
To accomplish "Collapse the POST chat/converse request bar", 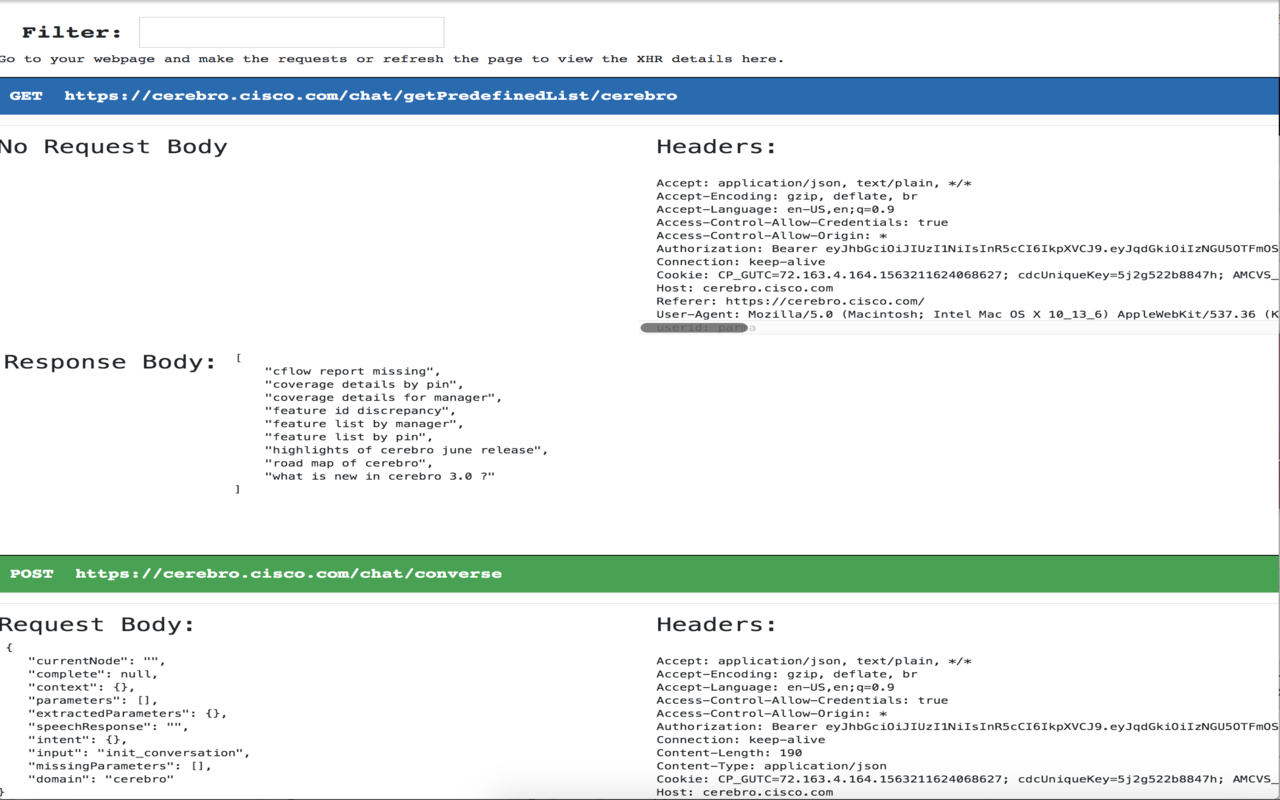I will point(640,574).
